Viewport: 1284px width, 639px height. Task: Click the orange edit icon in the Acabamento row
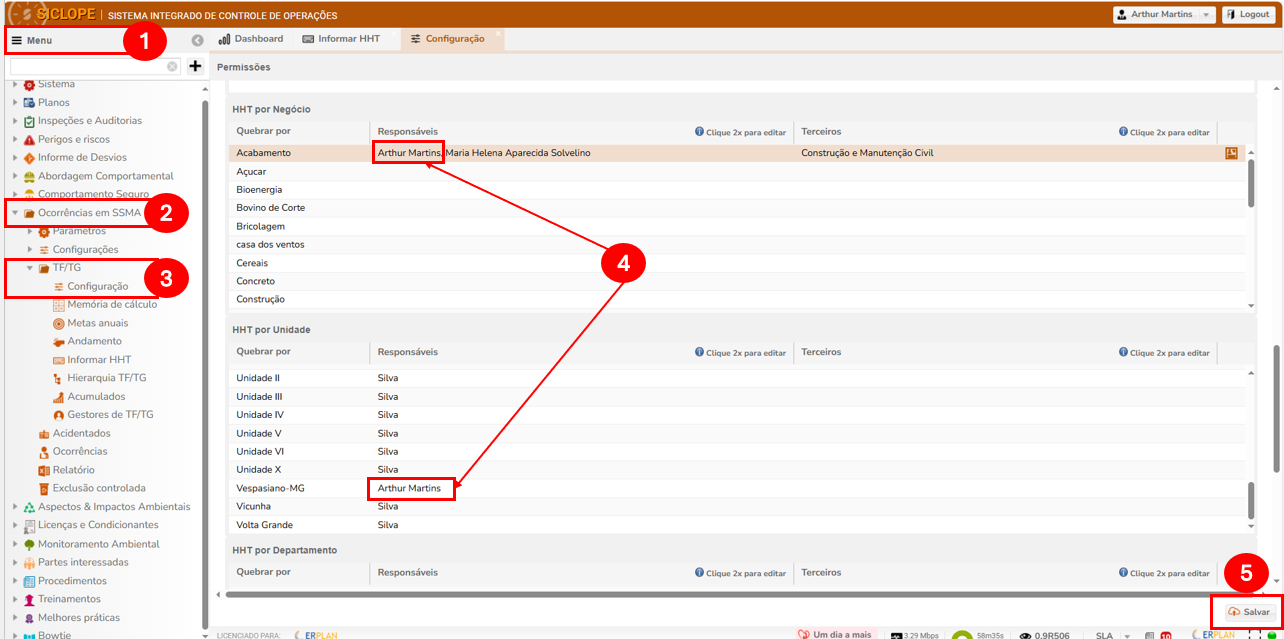(x=1231, y=153)
